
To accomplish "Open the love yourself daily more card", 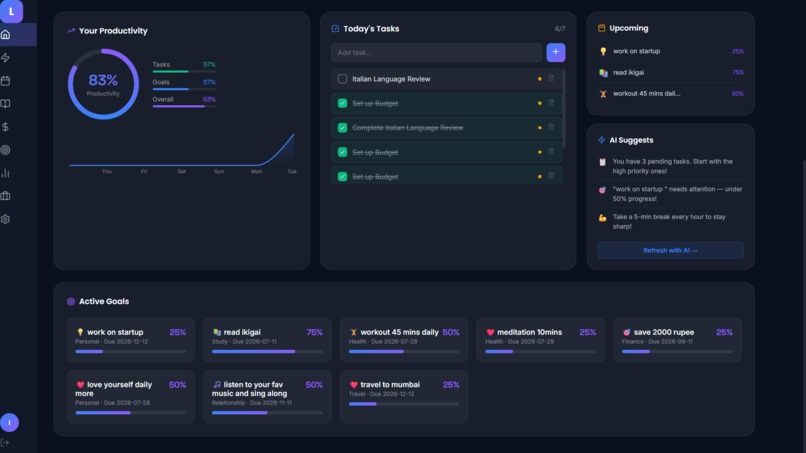I will click(131, 396).
